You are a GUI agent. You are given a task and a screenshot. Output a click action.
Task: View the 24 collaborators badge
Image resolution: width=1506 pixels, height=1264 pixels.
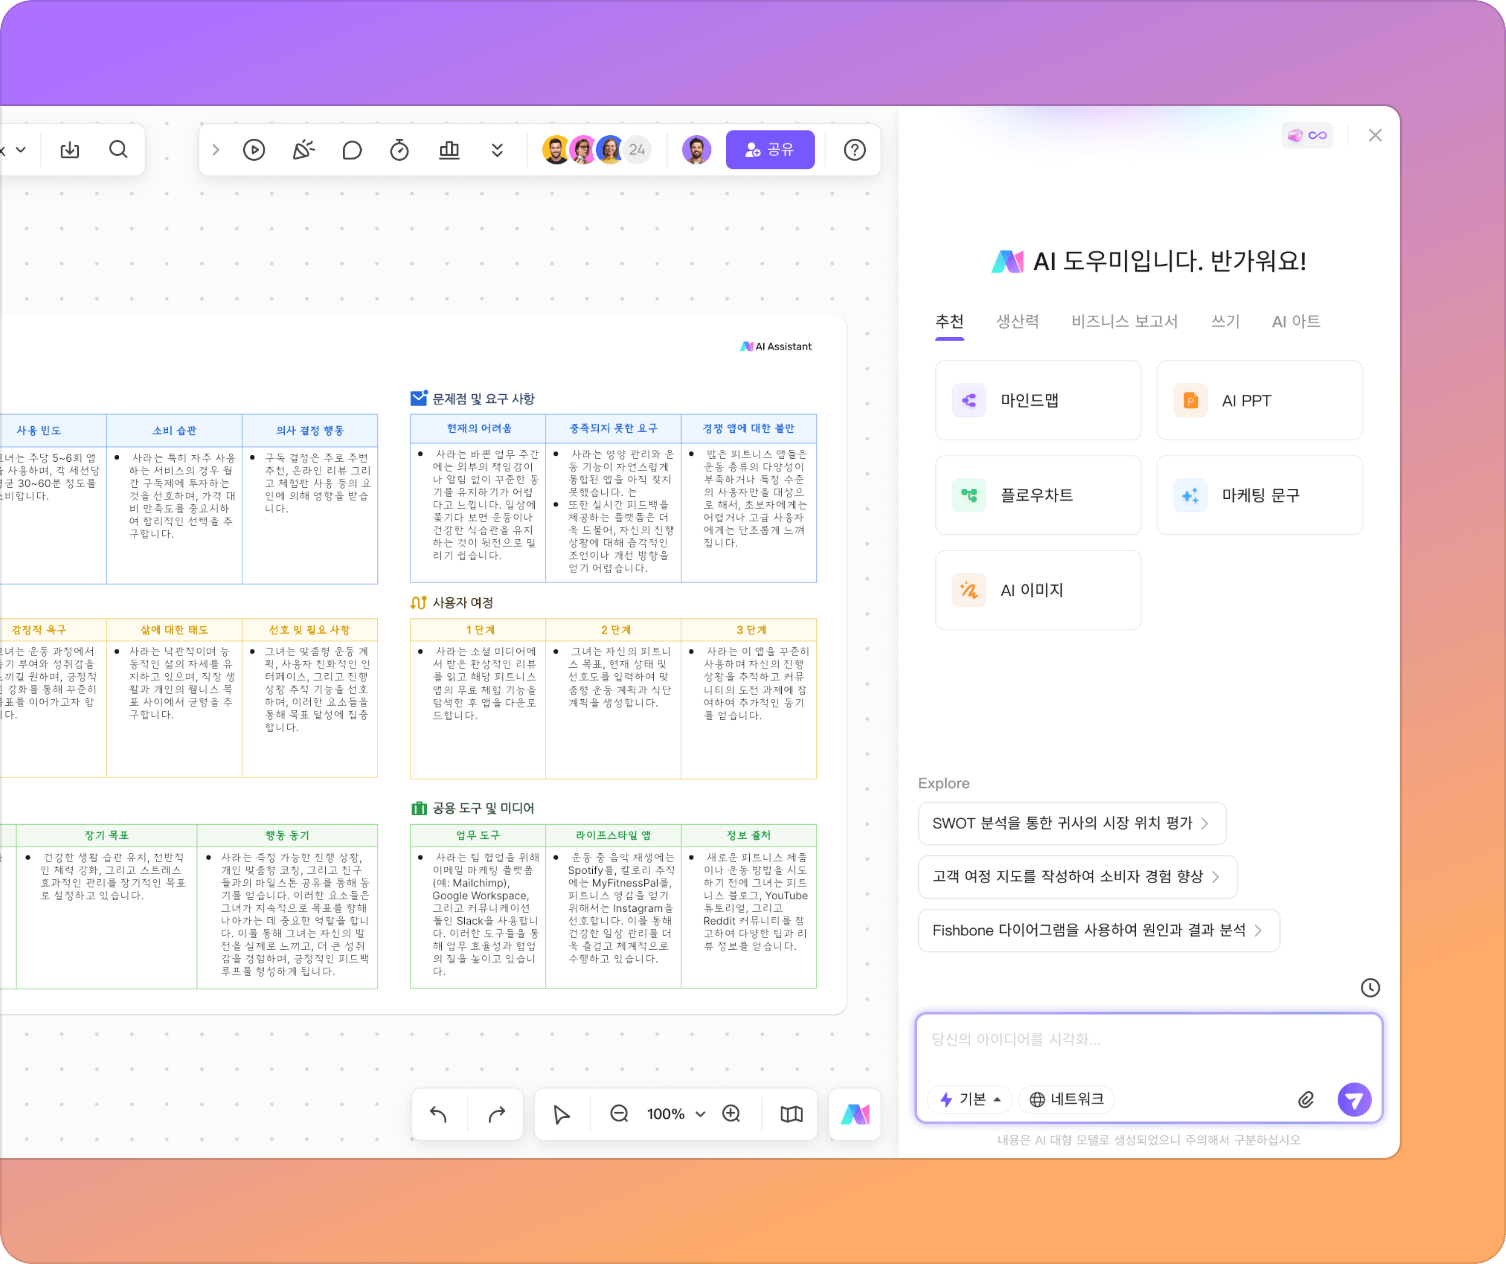[637, 150]
